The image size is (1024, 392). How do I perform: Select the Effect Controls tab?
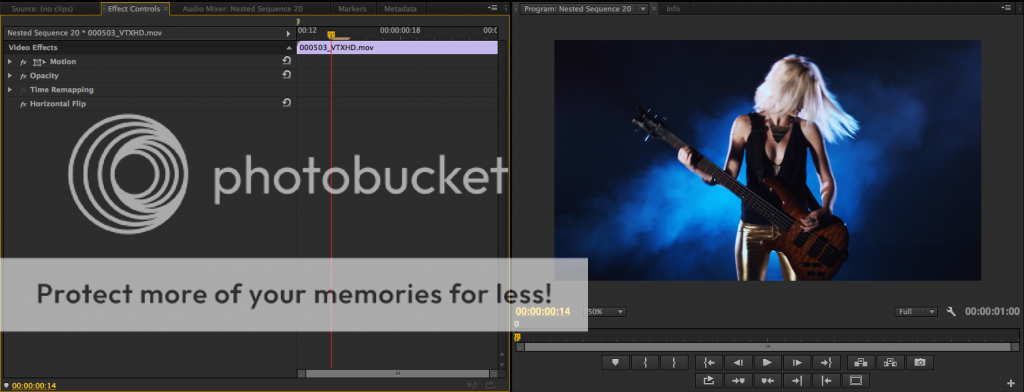click(134, 9)
